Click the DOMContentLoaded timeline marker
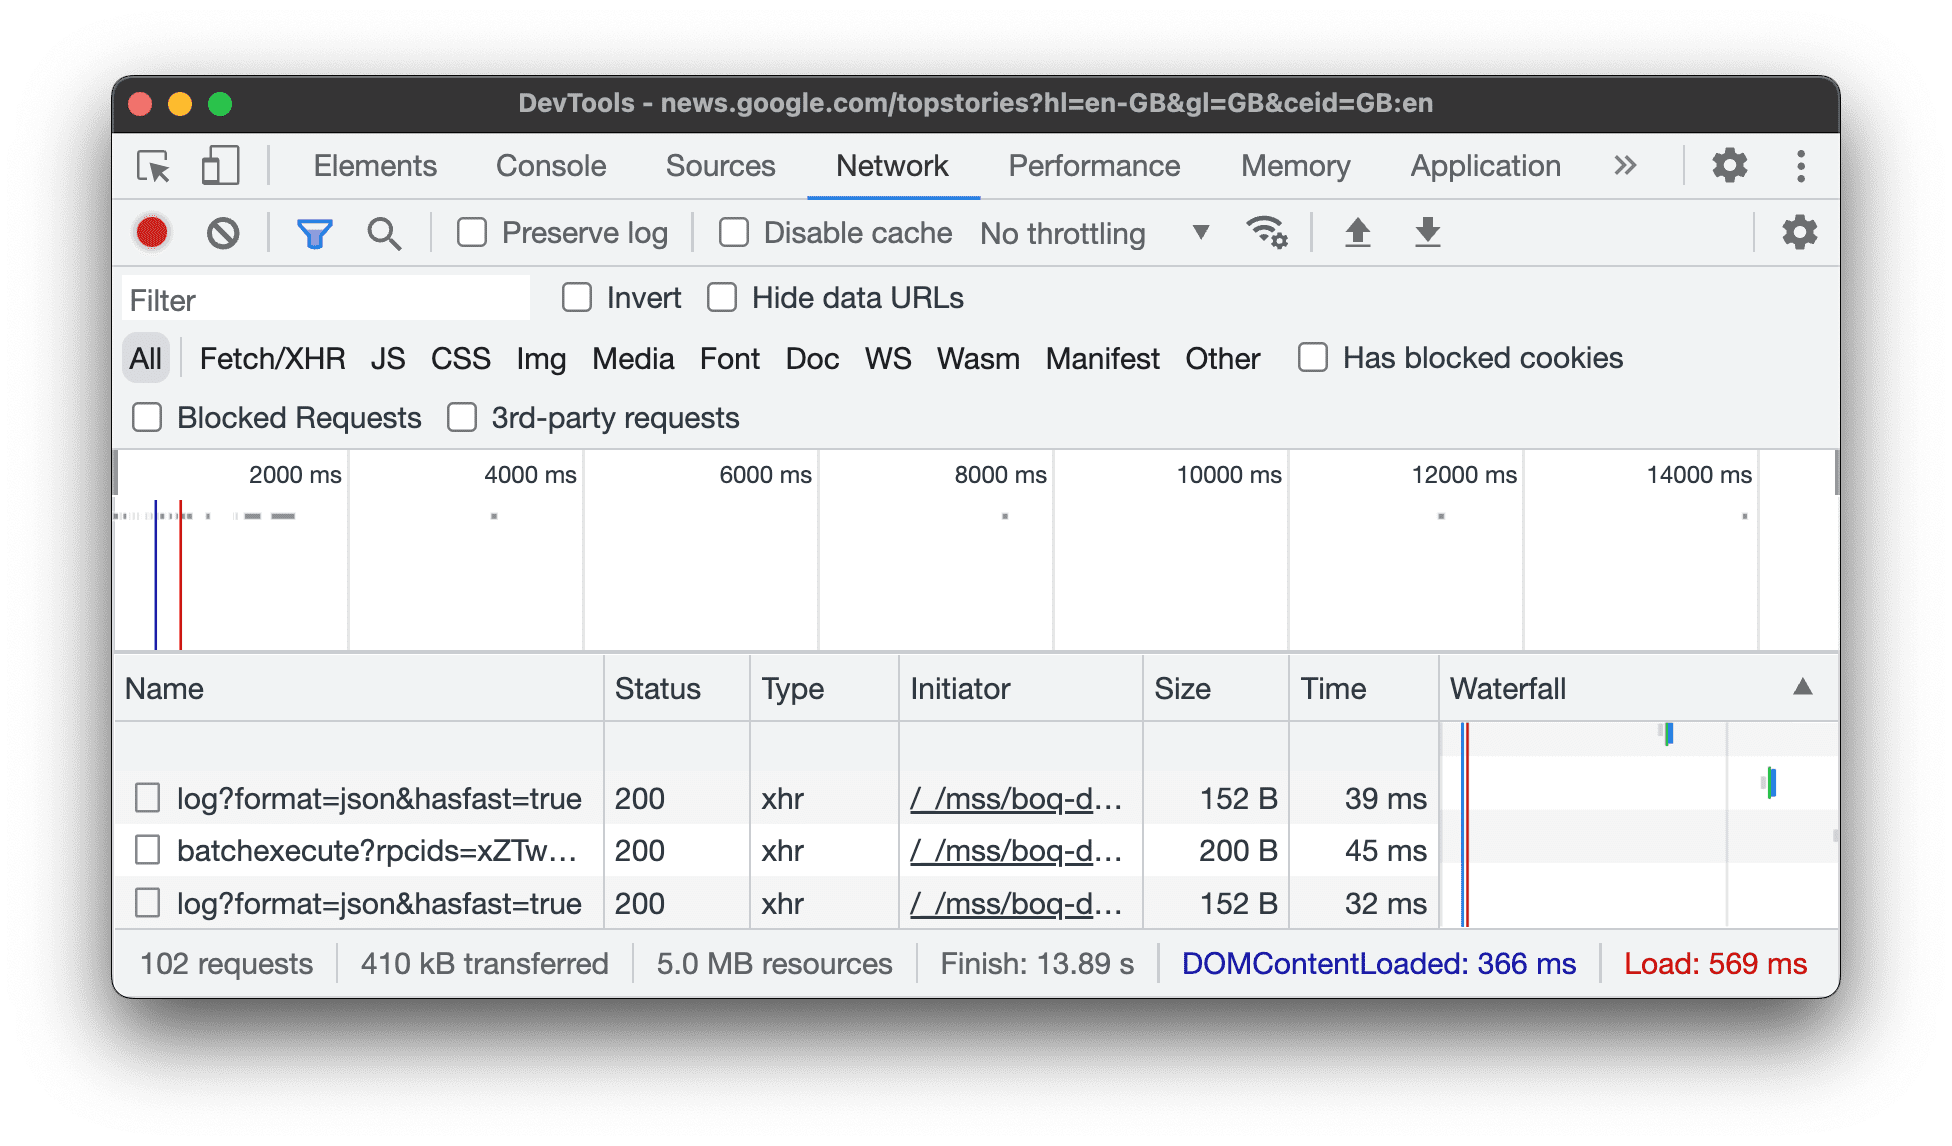 [x=154, y=573]
